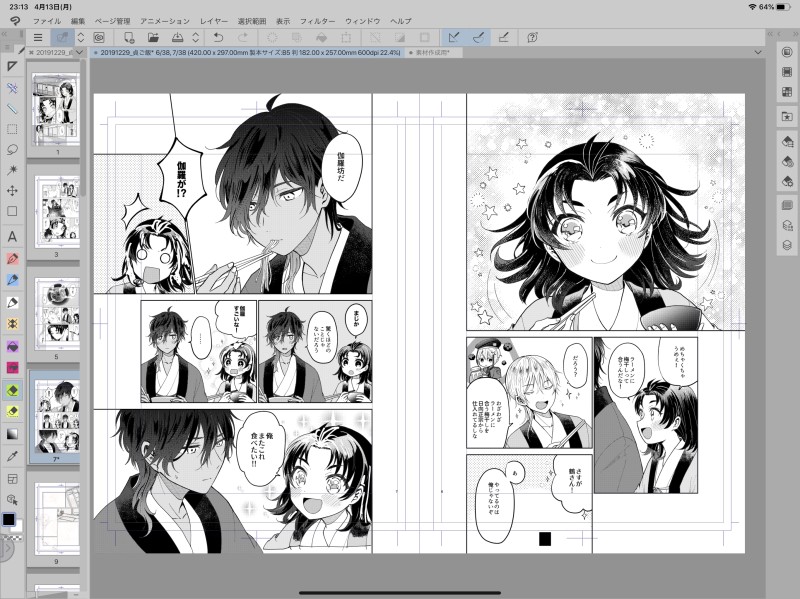Click the Clear selection dotted-circle icon
800x599 pixels.
272,37
